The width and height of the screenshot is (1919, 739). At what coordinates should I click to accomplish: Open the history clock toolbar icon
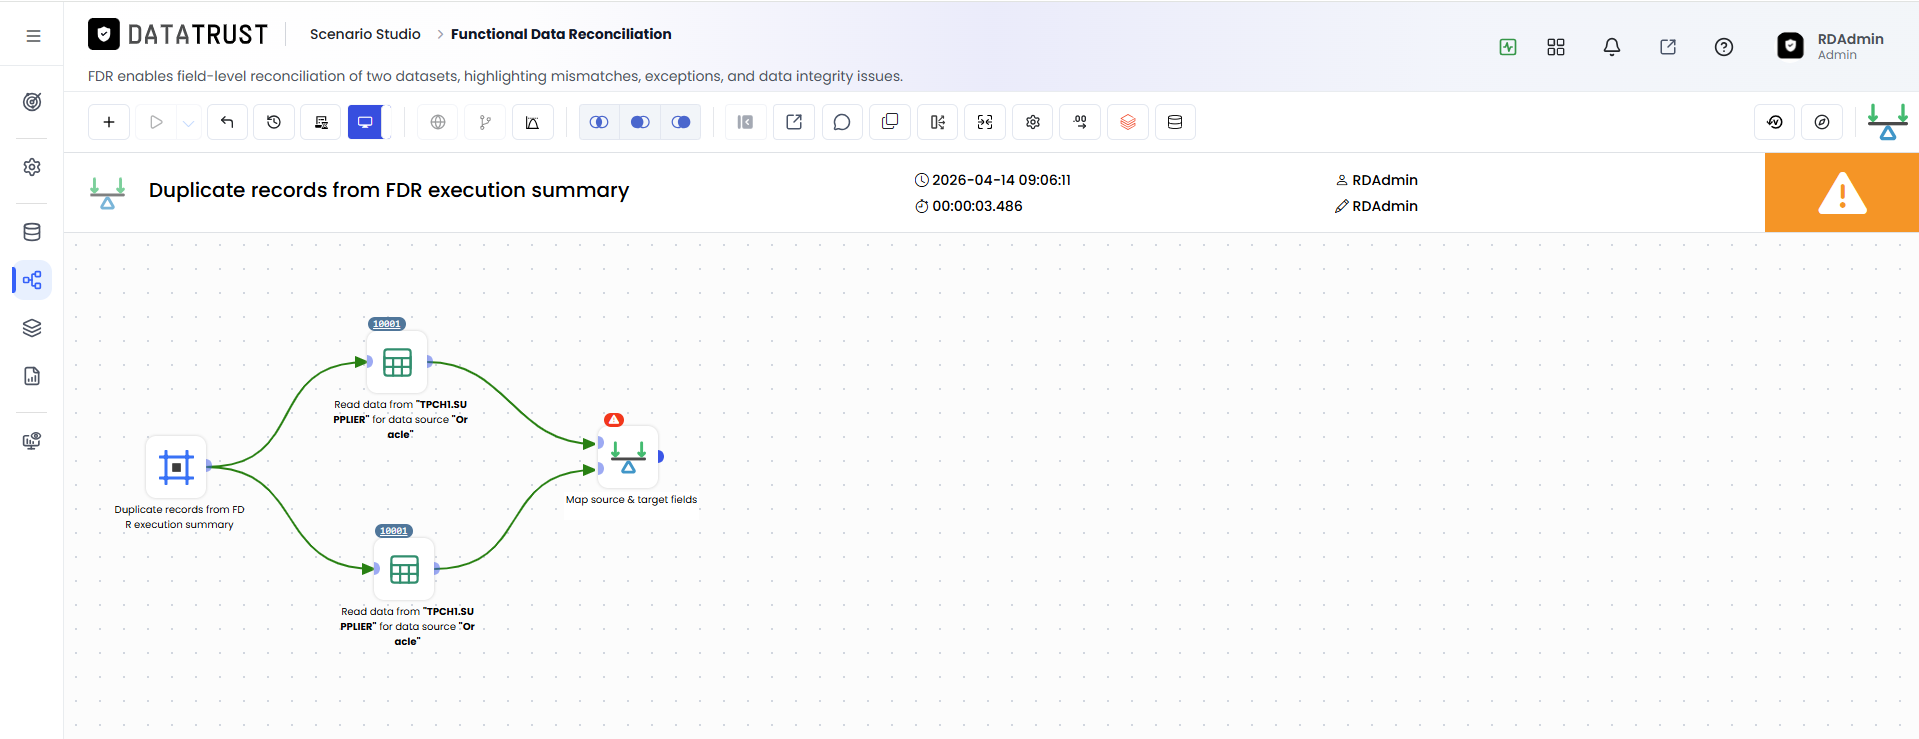[274, 122]
